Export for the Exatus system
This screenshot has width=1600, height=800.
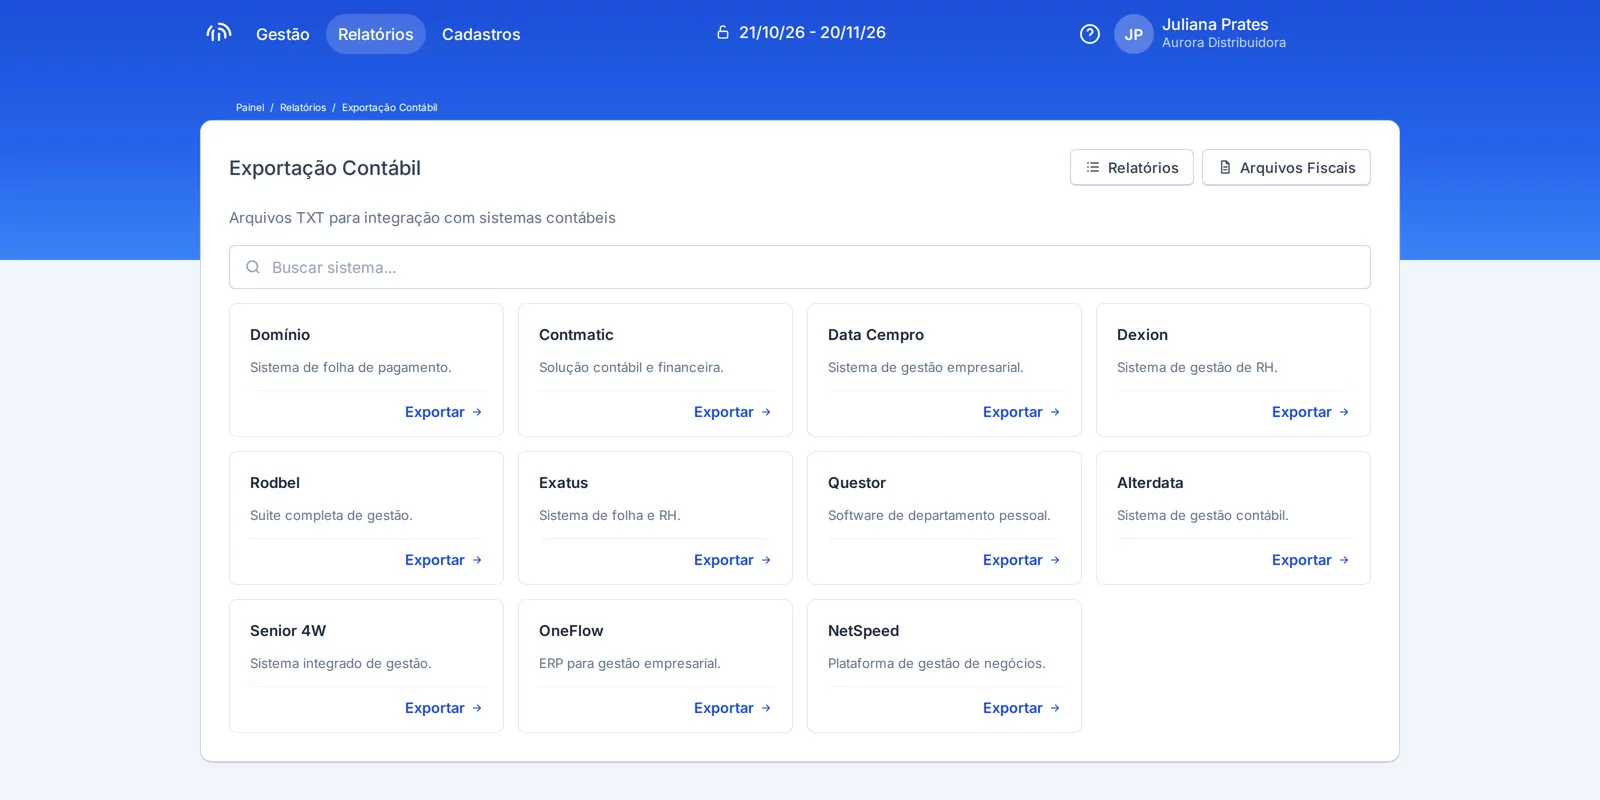pyautogui.click(x=733, y=560)
